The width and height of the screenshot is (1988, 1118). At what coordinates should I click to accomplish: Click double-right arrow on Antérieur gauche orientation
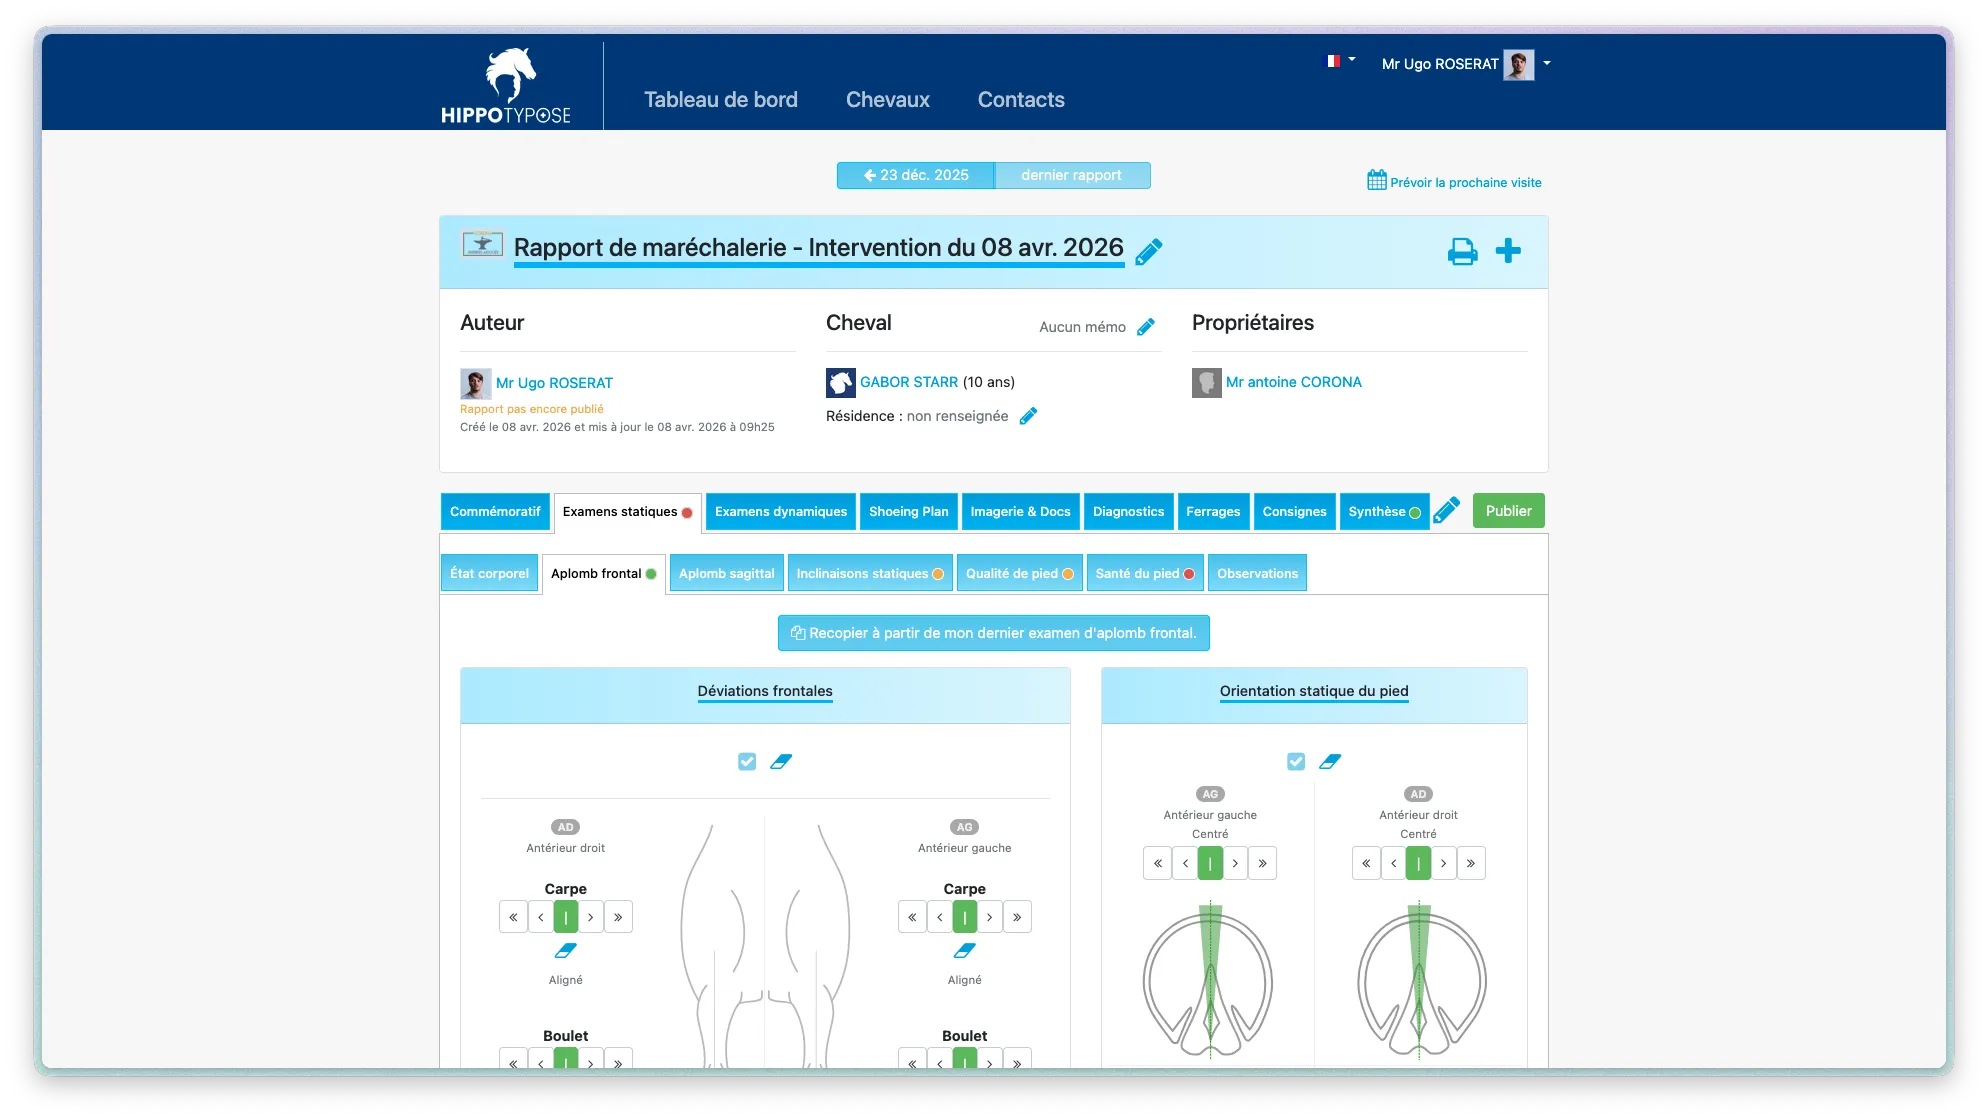(1263, 863)
